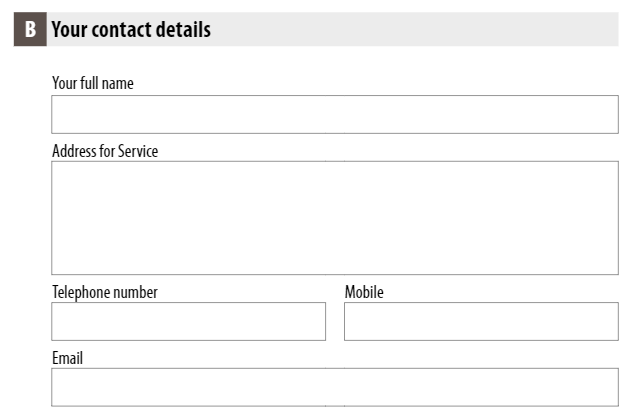This screenshot has width=635, height=411.
Task: Click the 'Email' label
Action: click(x=67, y=358)
